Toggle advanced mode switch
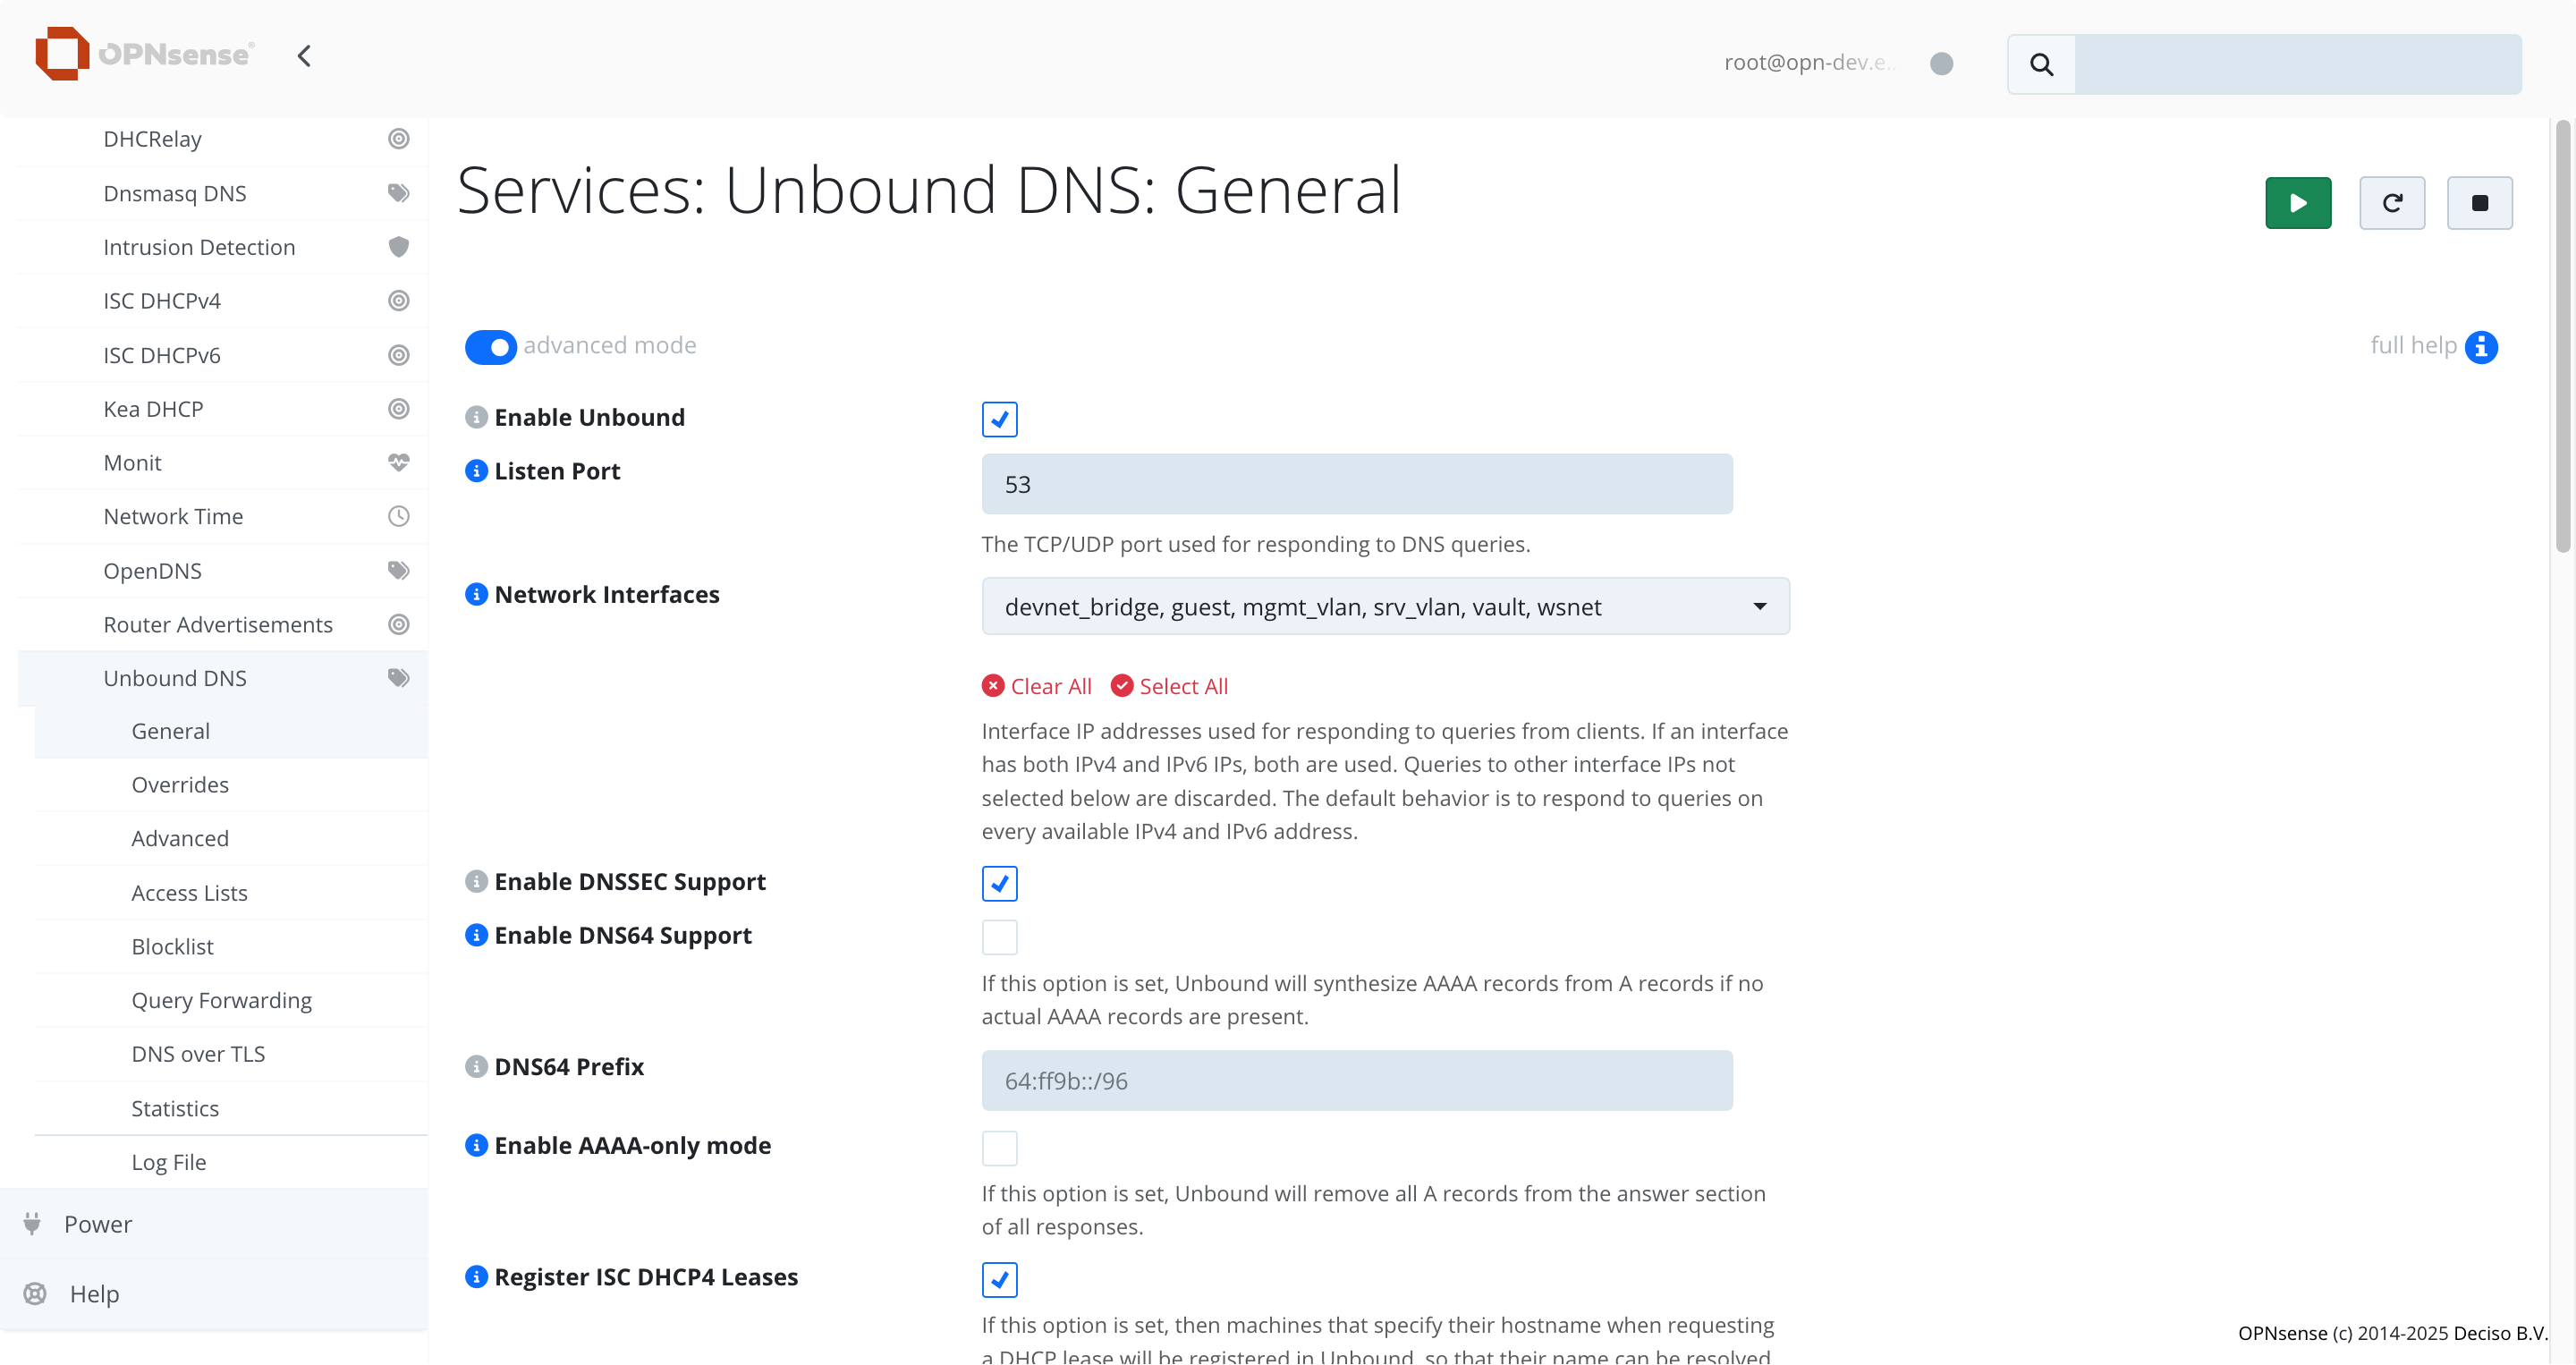The width and height of the screenshot is (2576, 1365). (x=490, y=347)
